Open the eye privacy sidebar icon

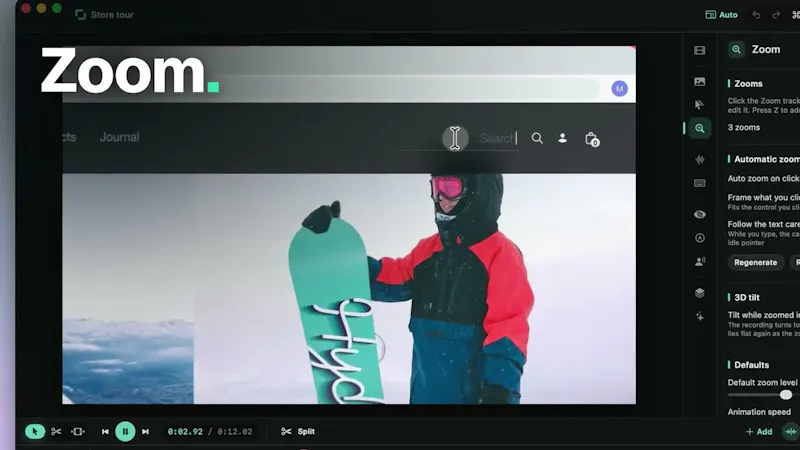click(x=699, y=214)
